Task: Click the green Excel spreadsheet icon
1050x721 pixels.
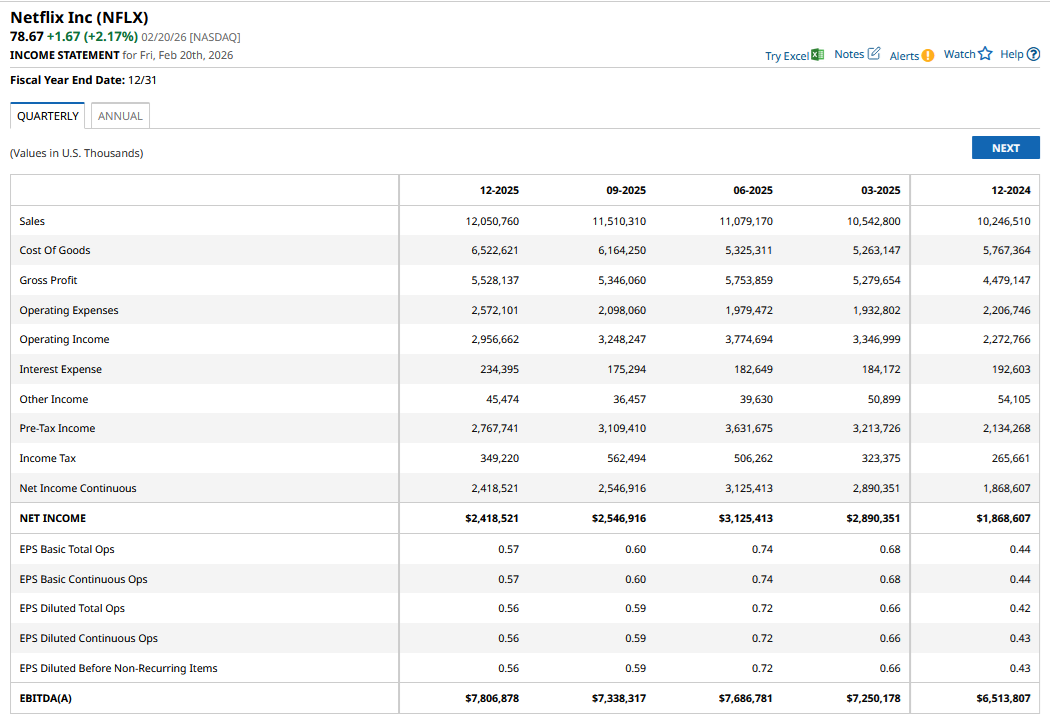Action: (818, 55)
